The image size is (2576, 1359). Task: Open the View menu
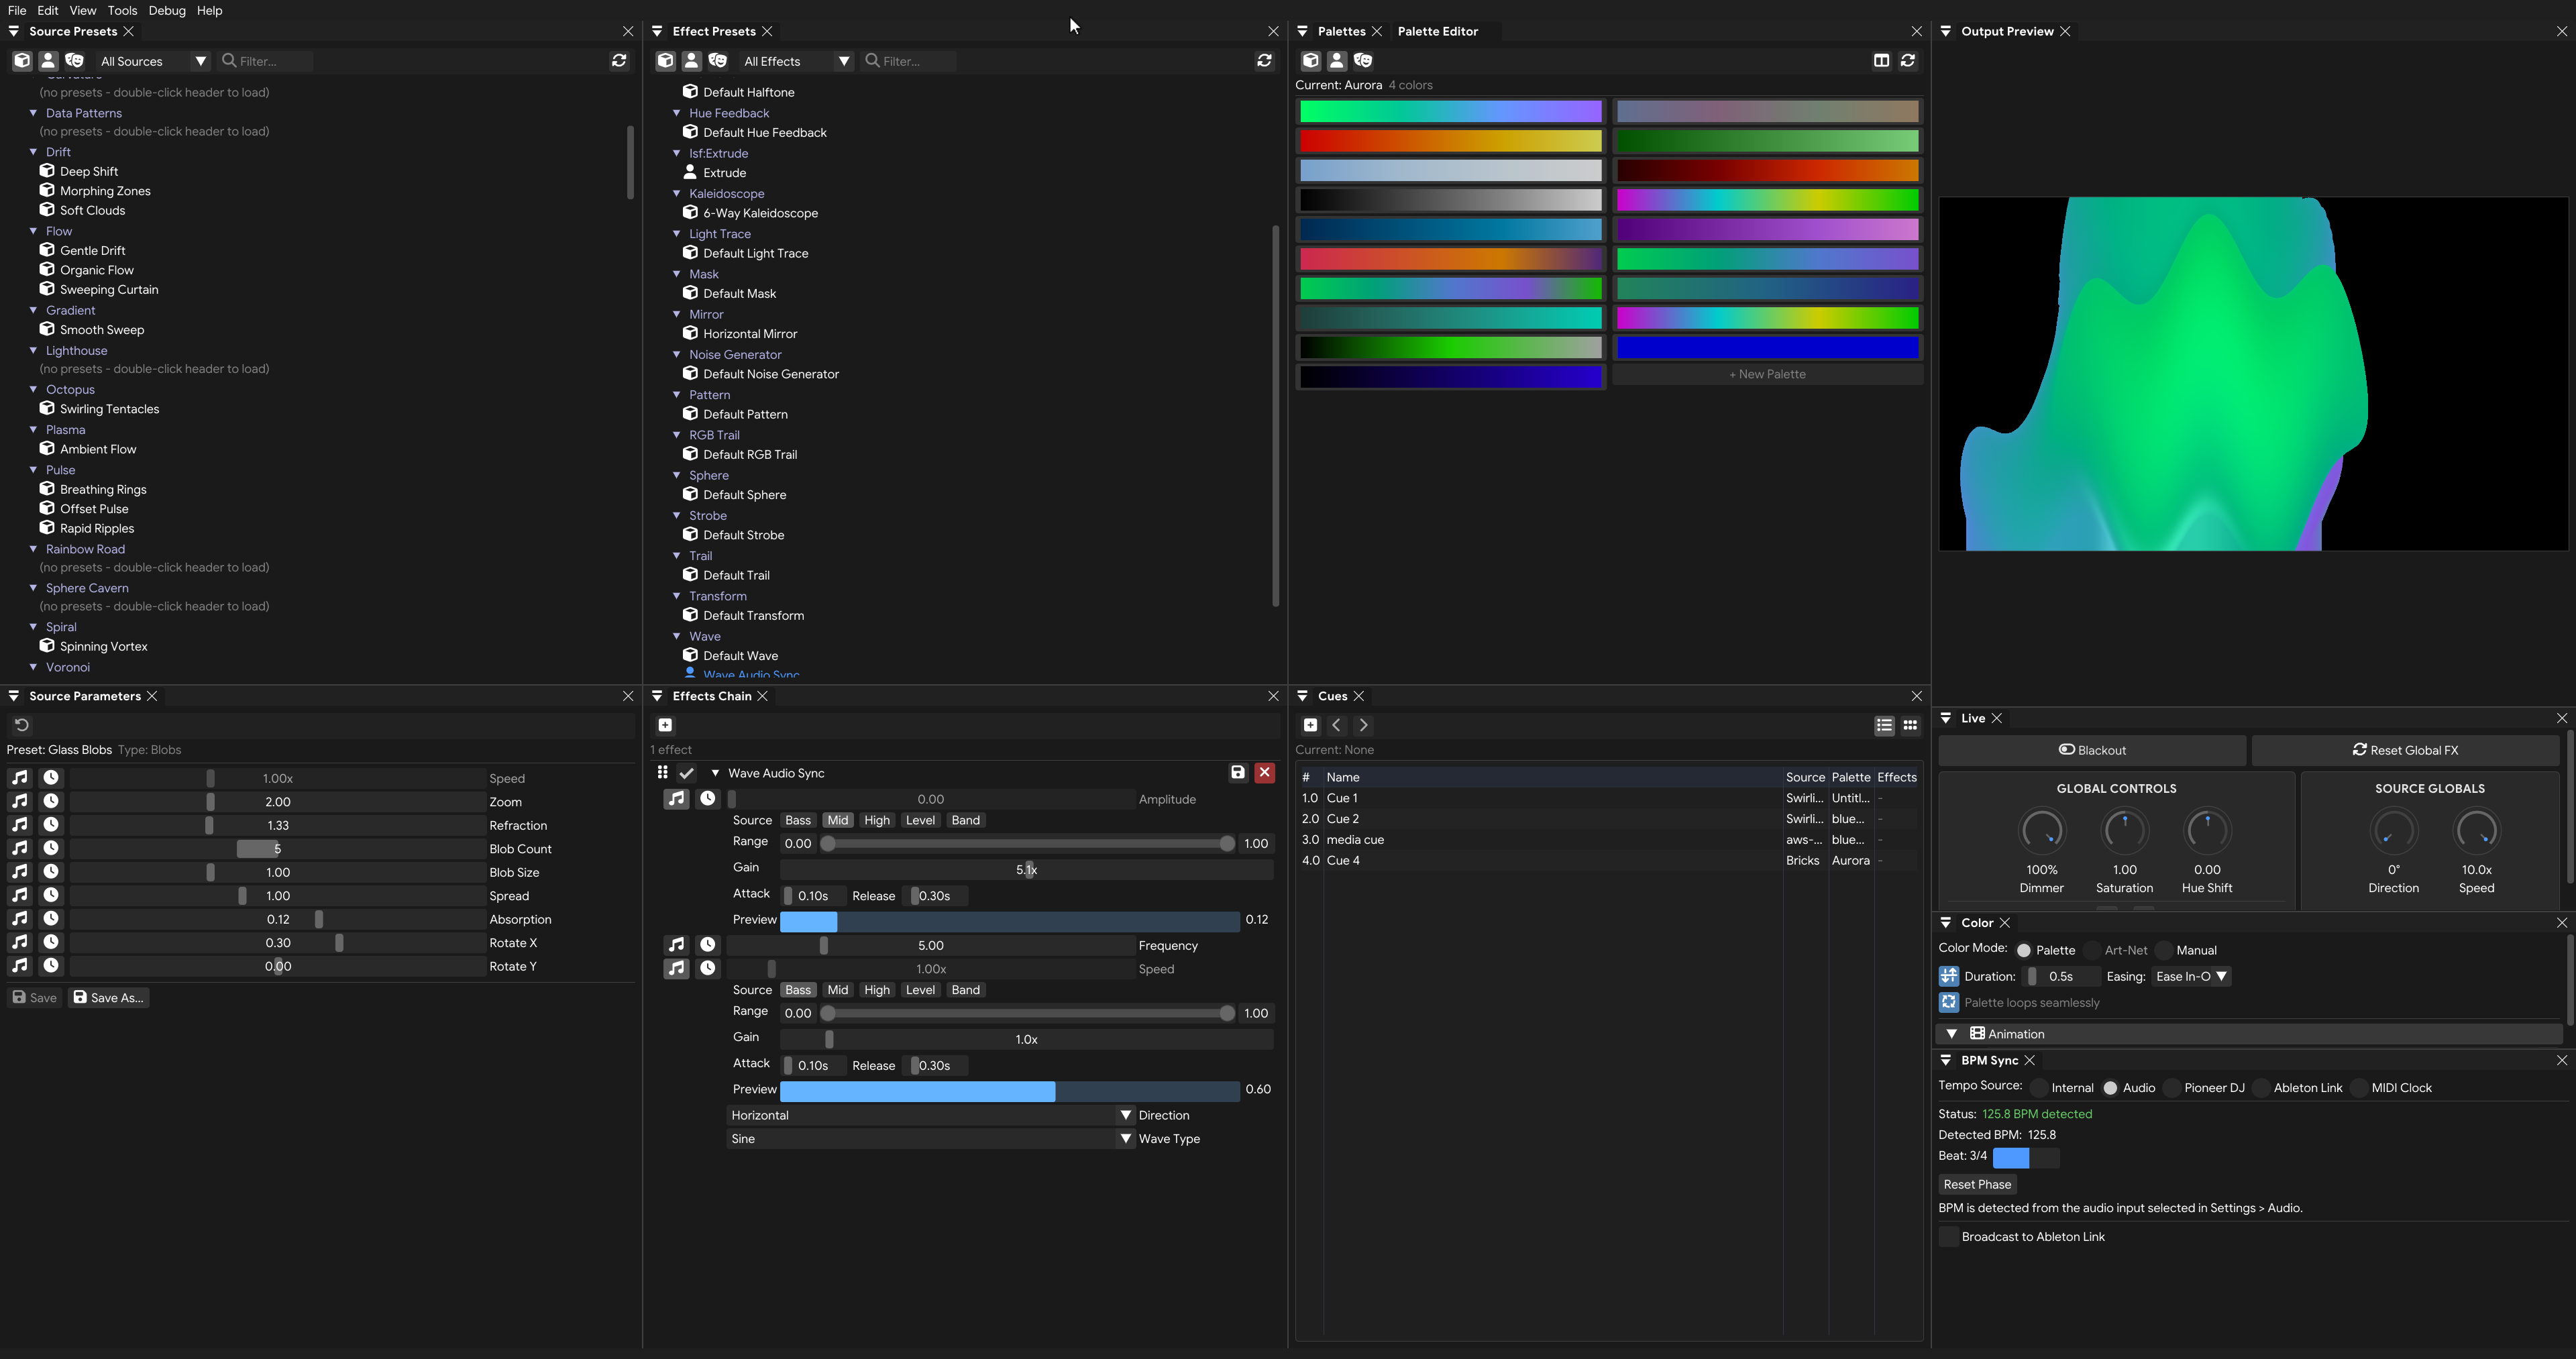click(83, 10)
